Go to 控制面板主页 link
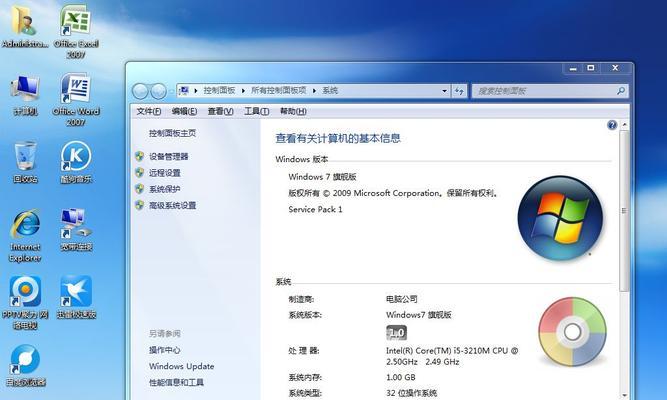The width and height of the screenshot is (667, 400). pos(172,133)
